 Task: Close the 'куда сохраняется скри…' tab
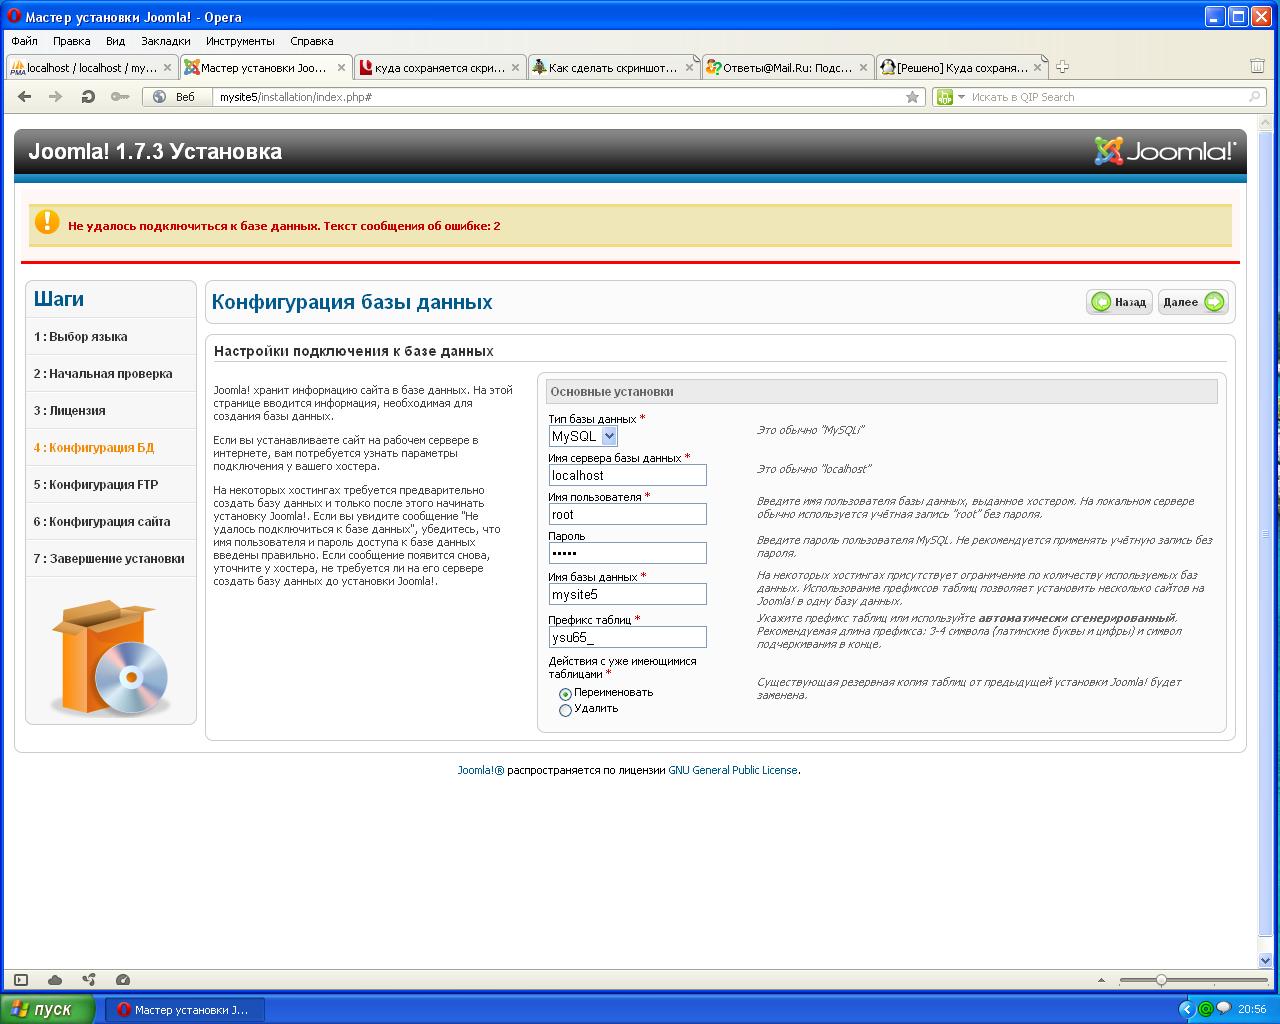point(516,68)
